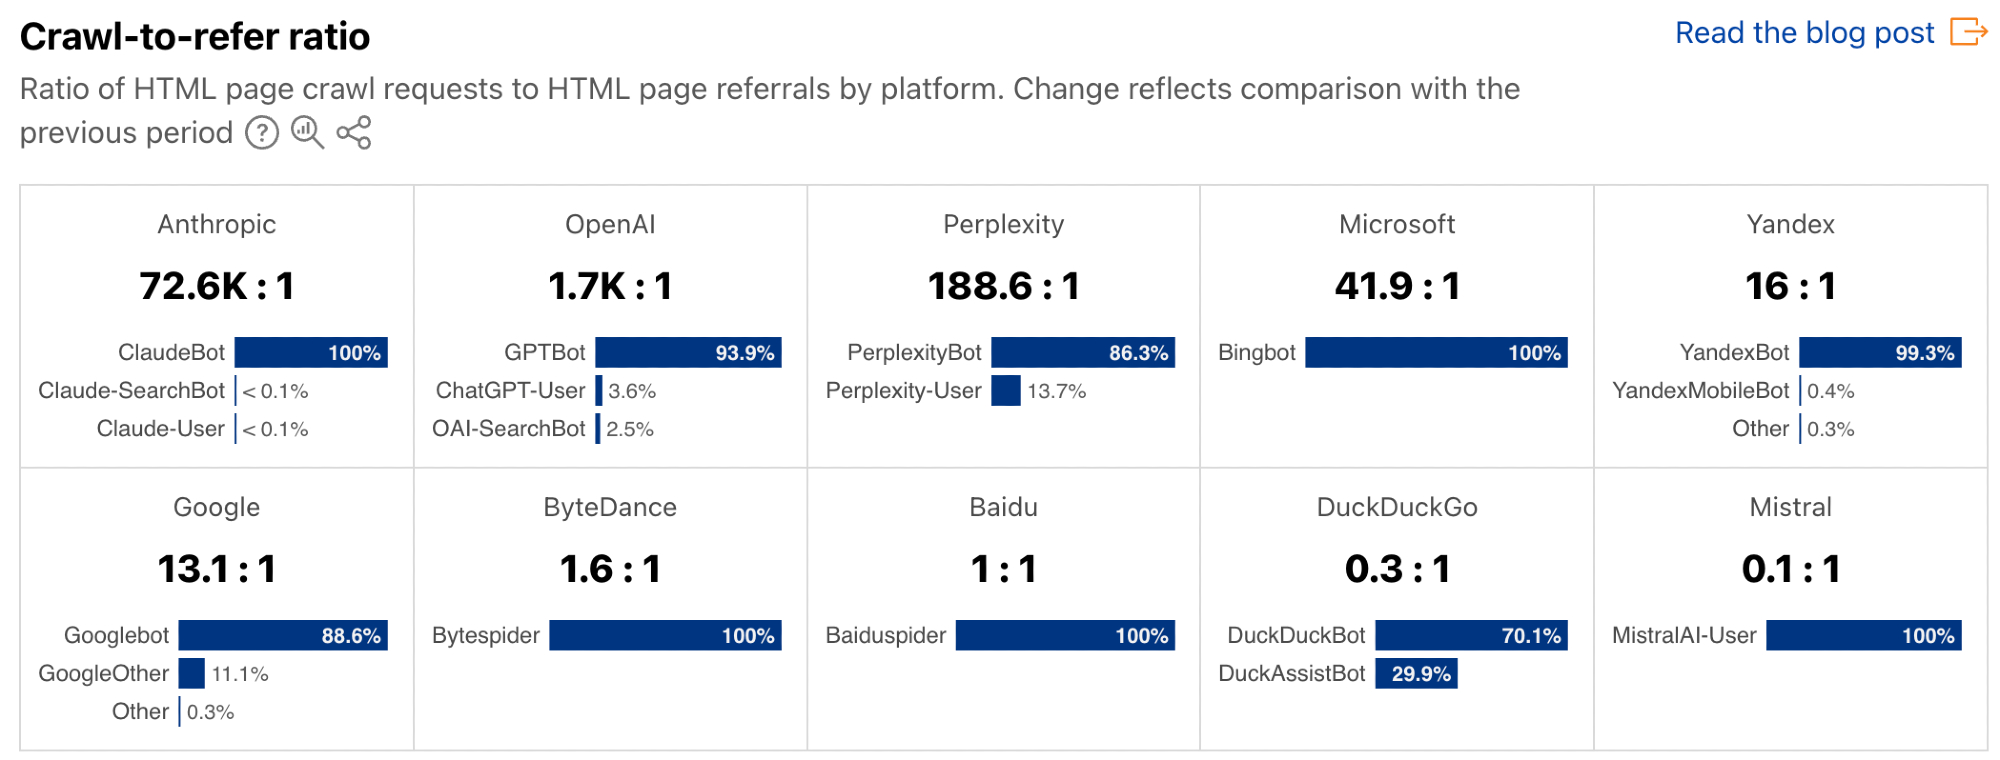Select the DuckAssistBot 29.9% bar
2000x760 pixels.
1416,674
